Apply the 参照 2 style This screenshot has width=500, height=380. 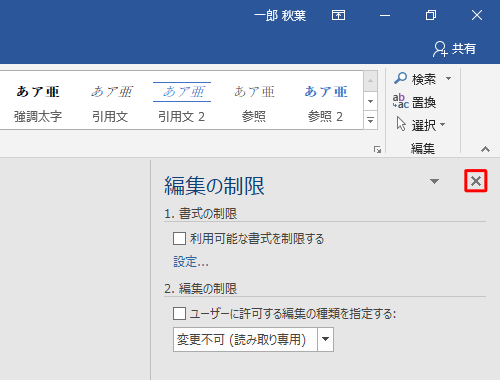[325, 104]
